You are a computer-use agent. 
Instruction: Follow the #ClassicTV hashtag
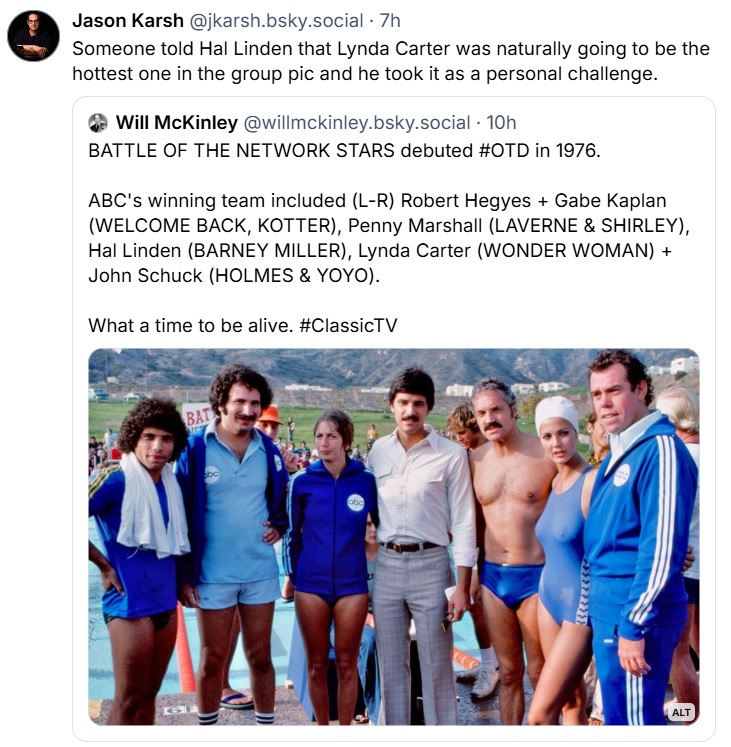pyautogui.click(x=348, y=325)
